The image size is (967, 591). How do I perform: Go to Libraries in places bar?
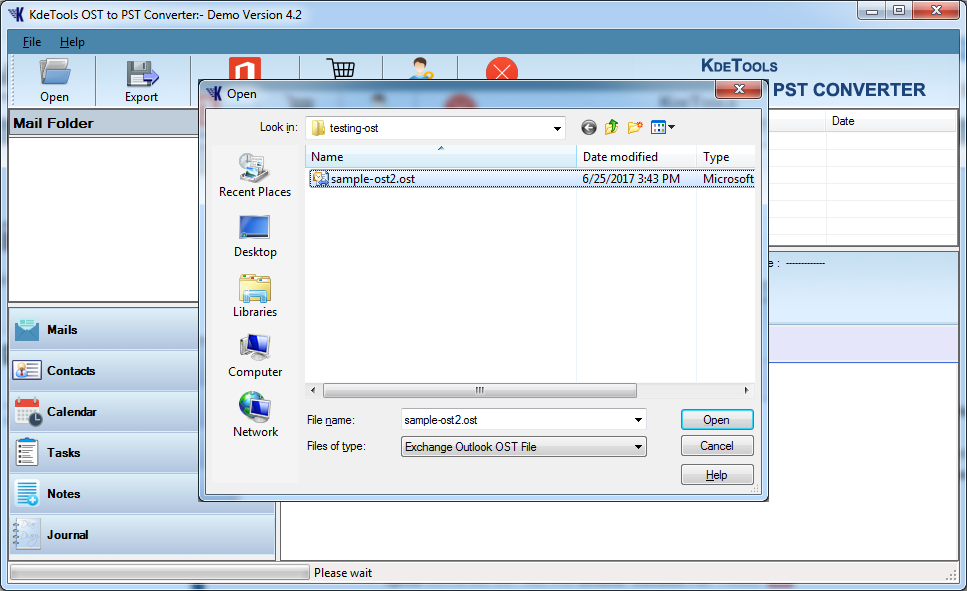click(255, 296)
